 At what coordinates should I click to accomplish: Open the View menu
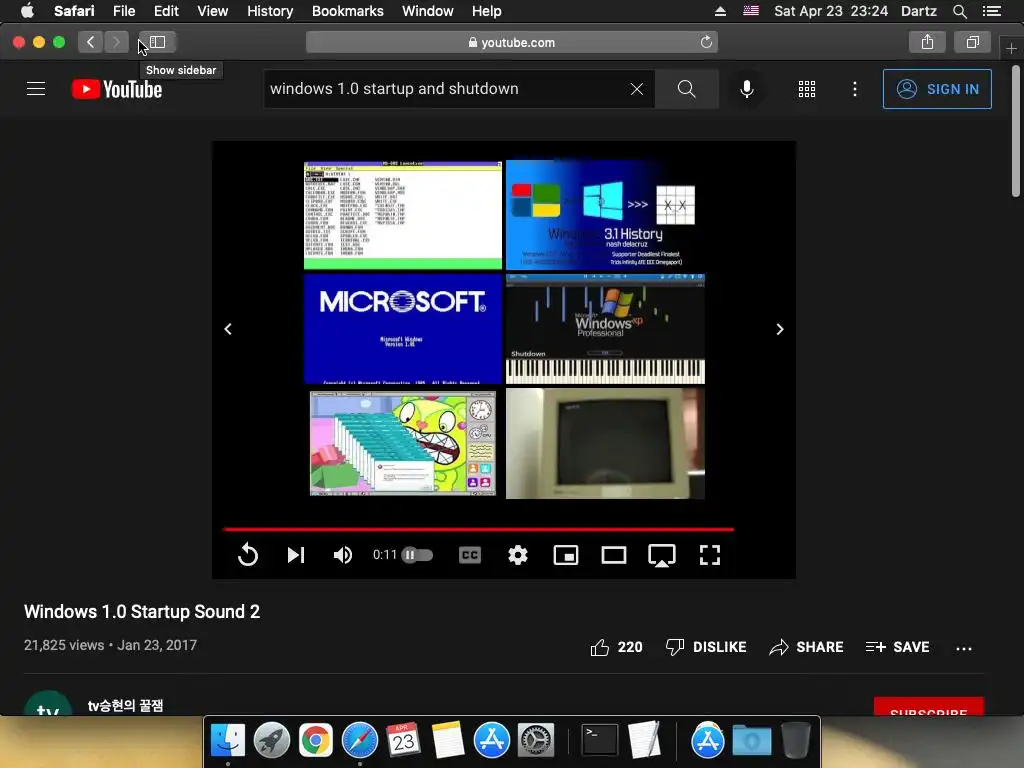point(212,11)
